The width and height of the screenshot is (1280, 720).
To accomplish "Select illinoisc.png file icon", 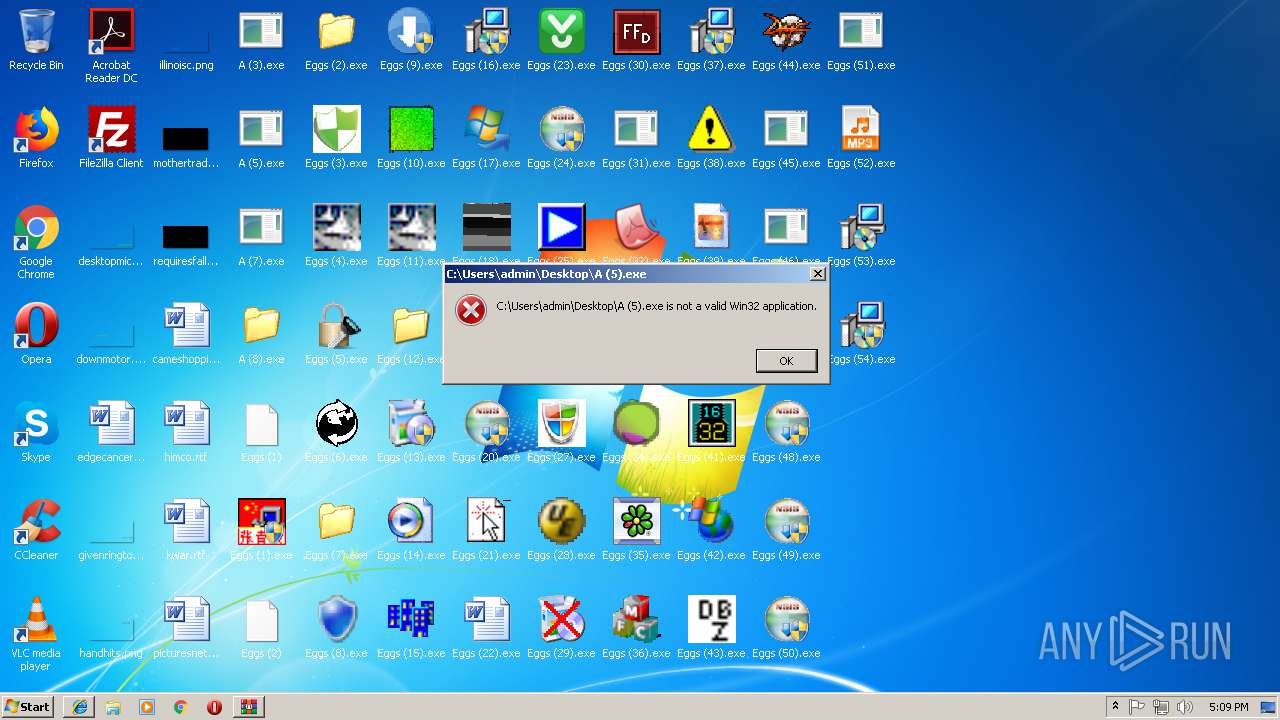I will (x=186, y=40).
